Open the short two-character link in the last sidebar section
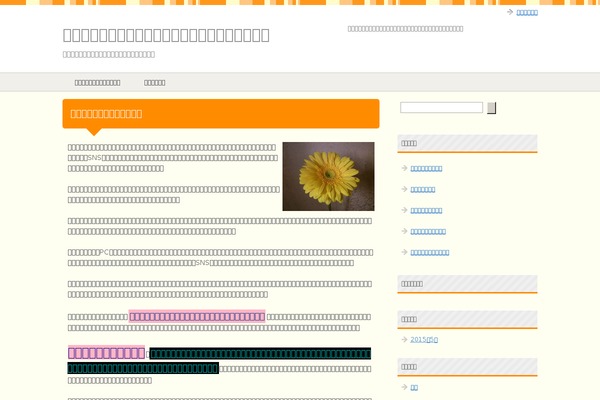The height and width of the screenshot is (400, 600). point(414,387)
